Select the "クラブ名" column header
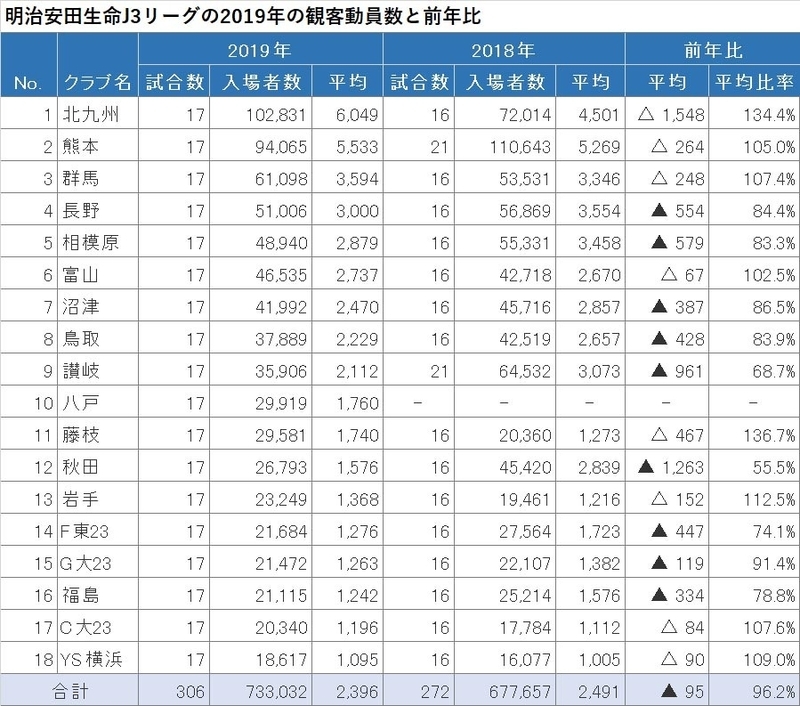 click(x=97, y=82)
